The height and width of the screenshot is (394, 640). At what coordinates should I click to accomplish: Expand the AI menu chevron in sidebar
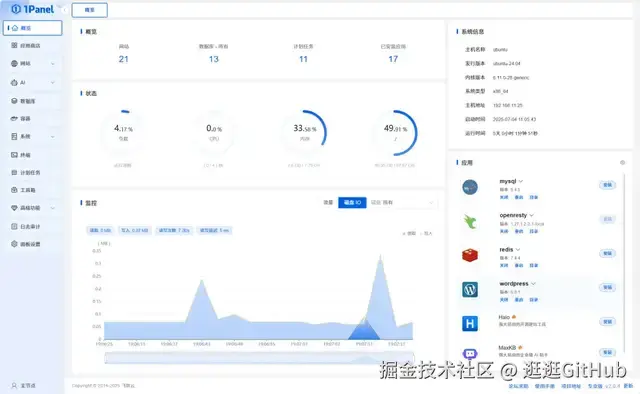point(53,82)
